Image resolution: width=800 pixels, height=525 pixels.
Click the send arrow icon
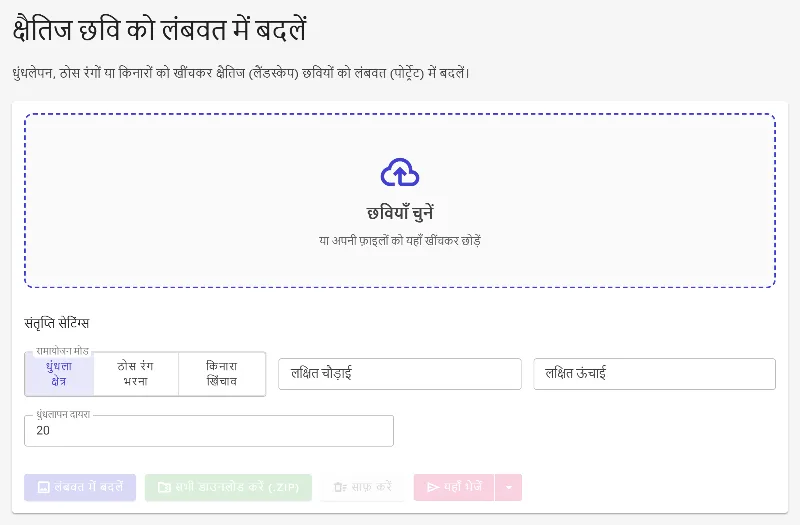coord(433,487)
